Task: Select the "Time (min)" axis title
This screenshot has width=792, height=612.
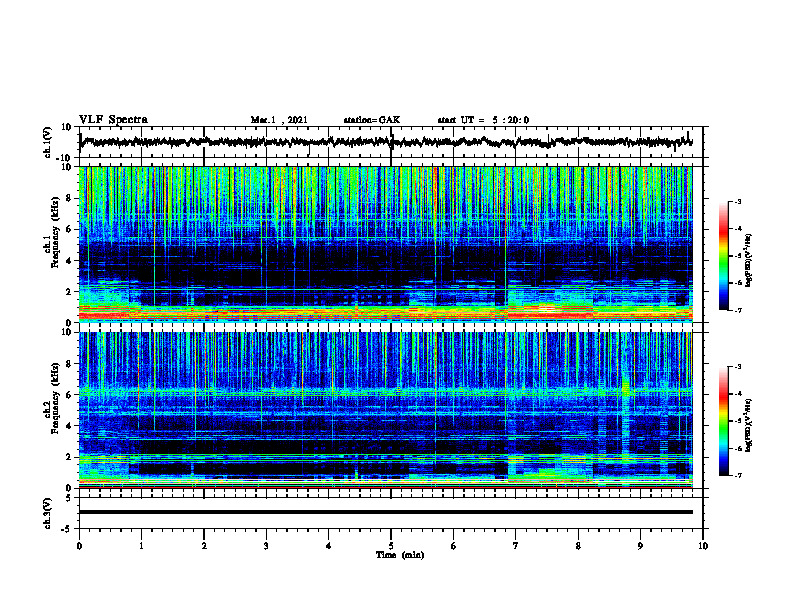Action: point(400,555)
